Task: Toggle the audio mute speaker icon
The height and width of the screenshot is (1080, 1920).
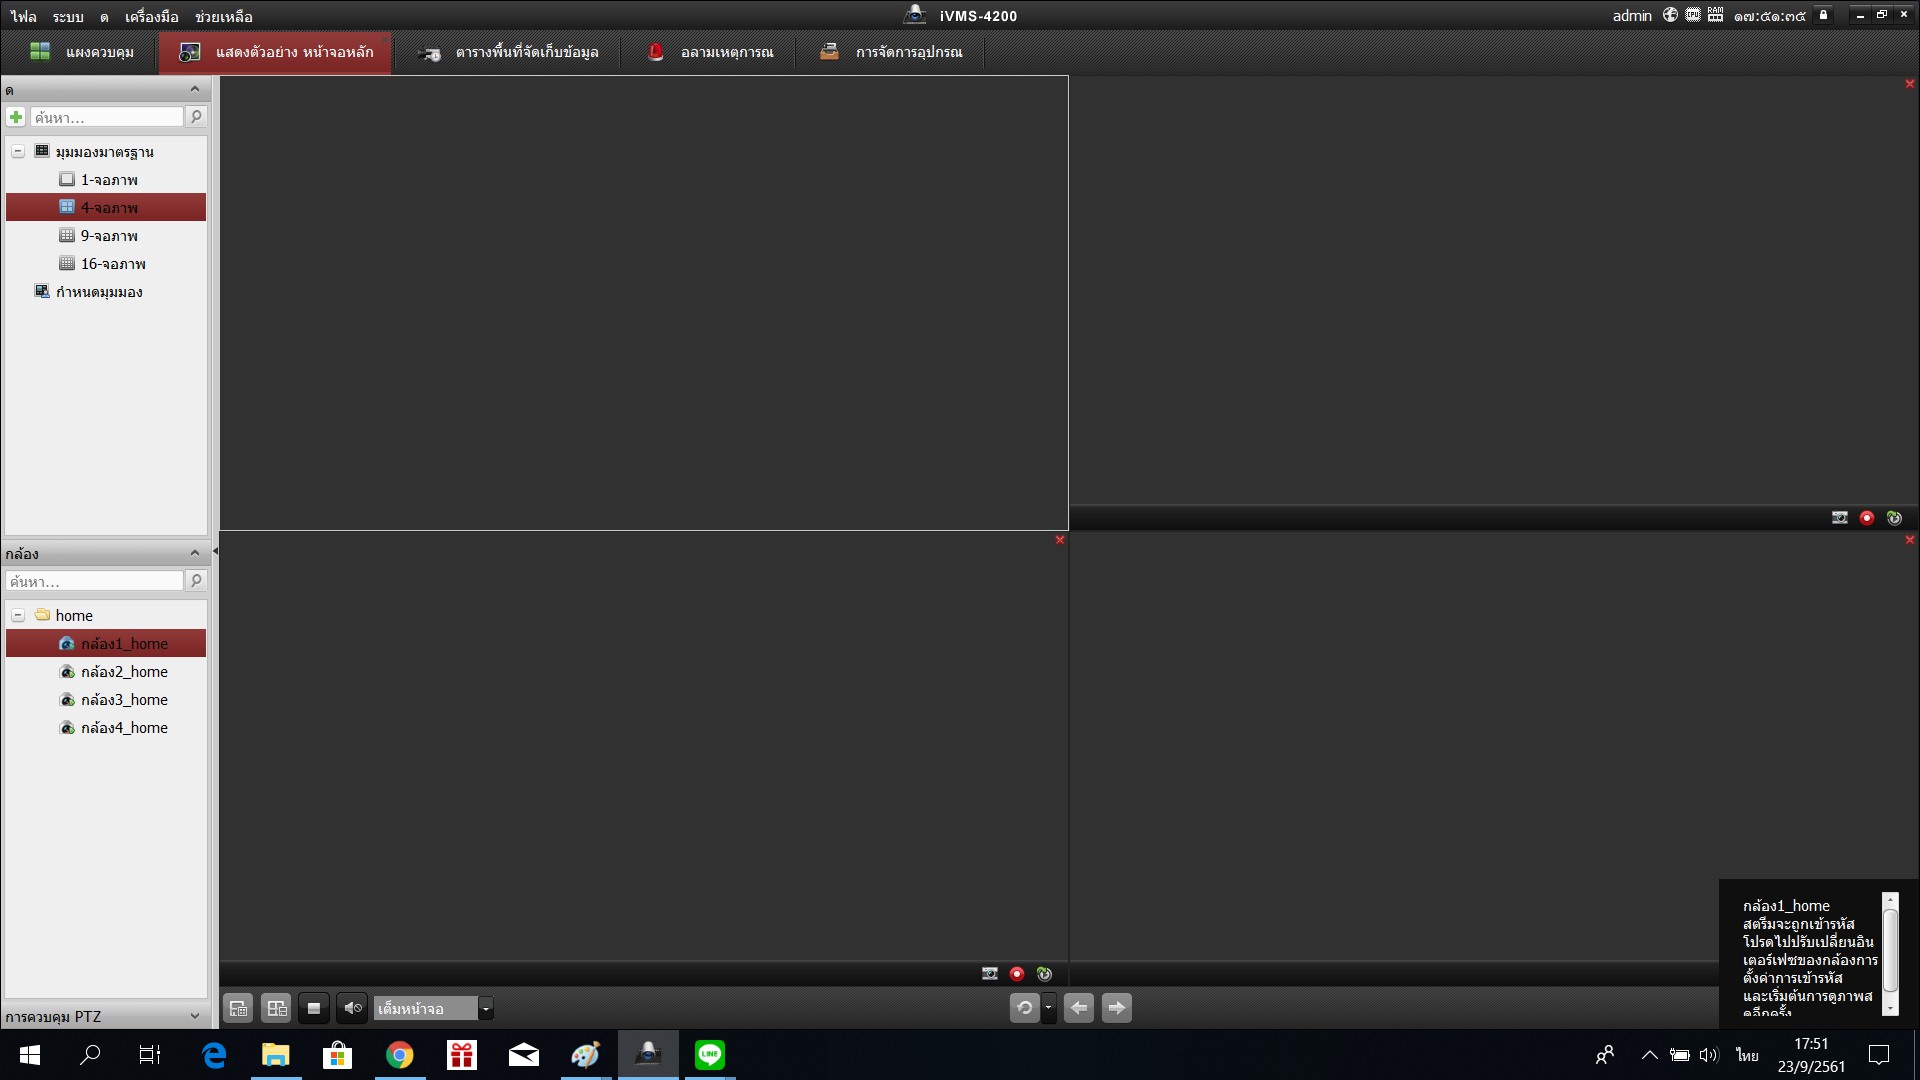Action: point(352,1008)
